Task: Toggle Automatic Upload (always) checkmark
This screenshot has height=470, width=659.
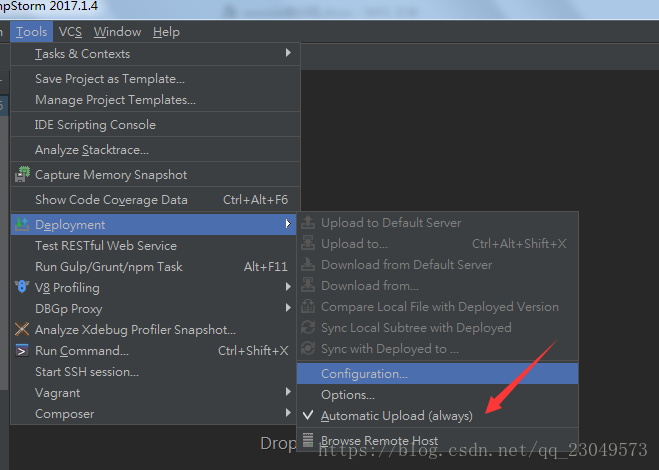Action: (308, 415)
